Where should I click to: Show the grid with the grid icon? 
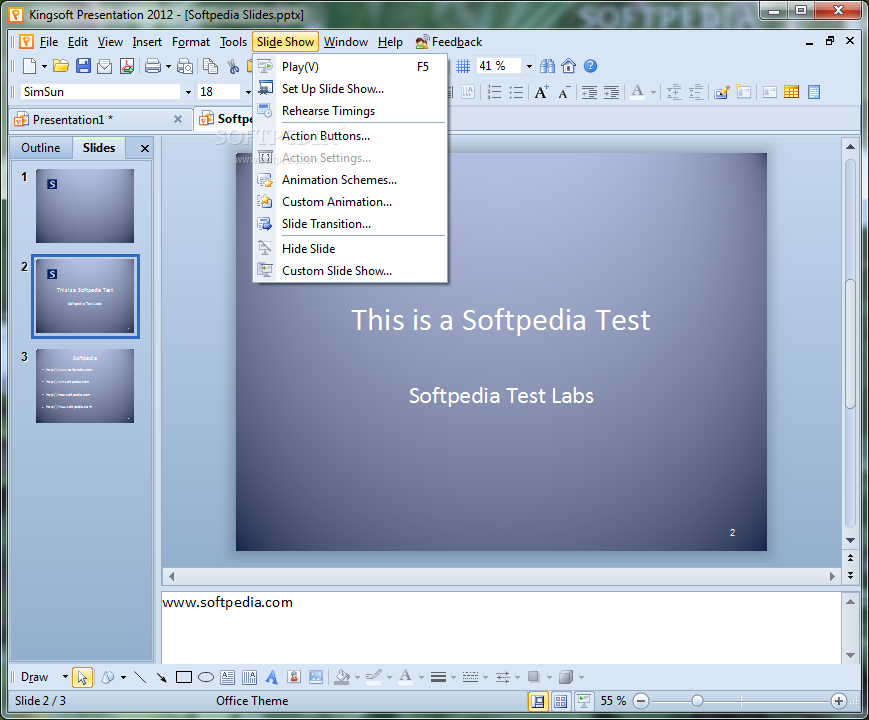tap(463, 67)
